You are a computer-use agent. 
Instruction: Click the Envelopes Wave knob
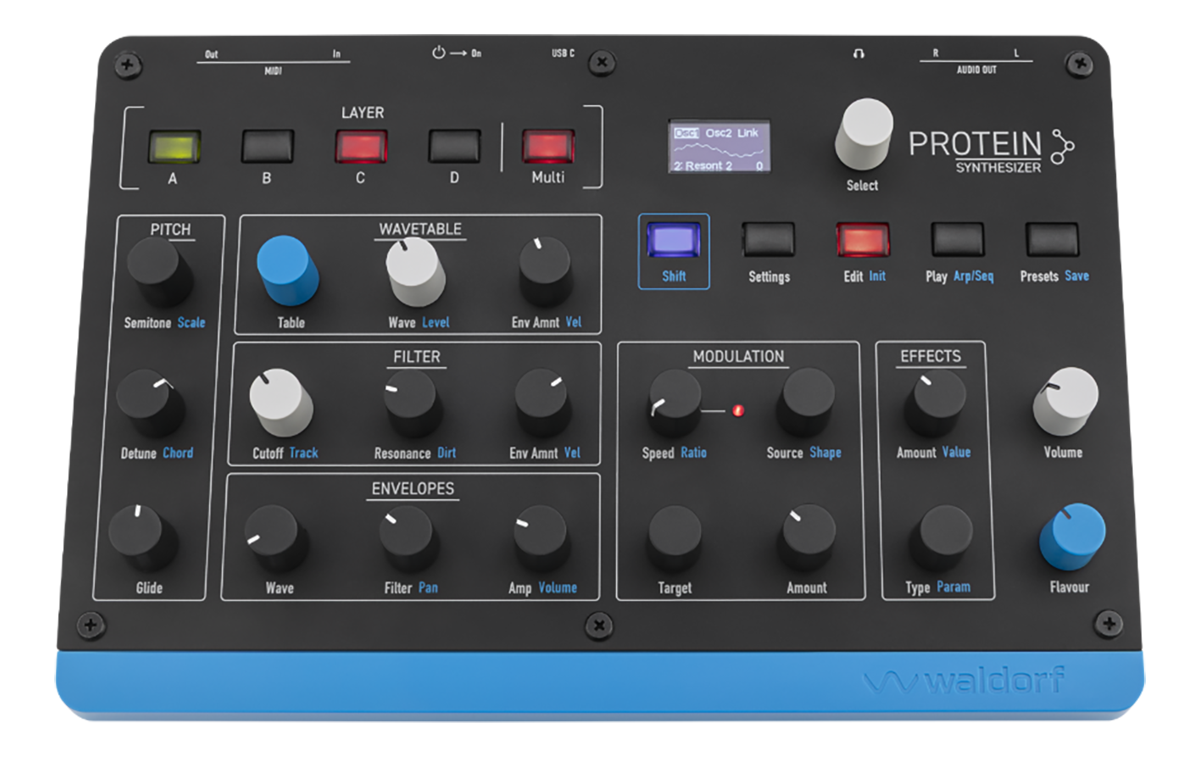(275, 537)
